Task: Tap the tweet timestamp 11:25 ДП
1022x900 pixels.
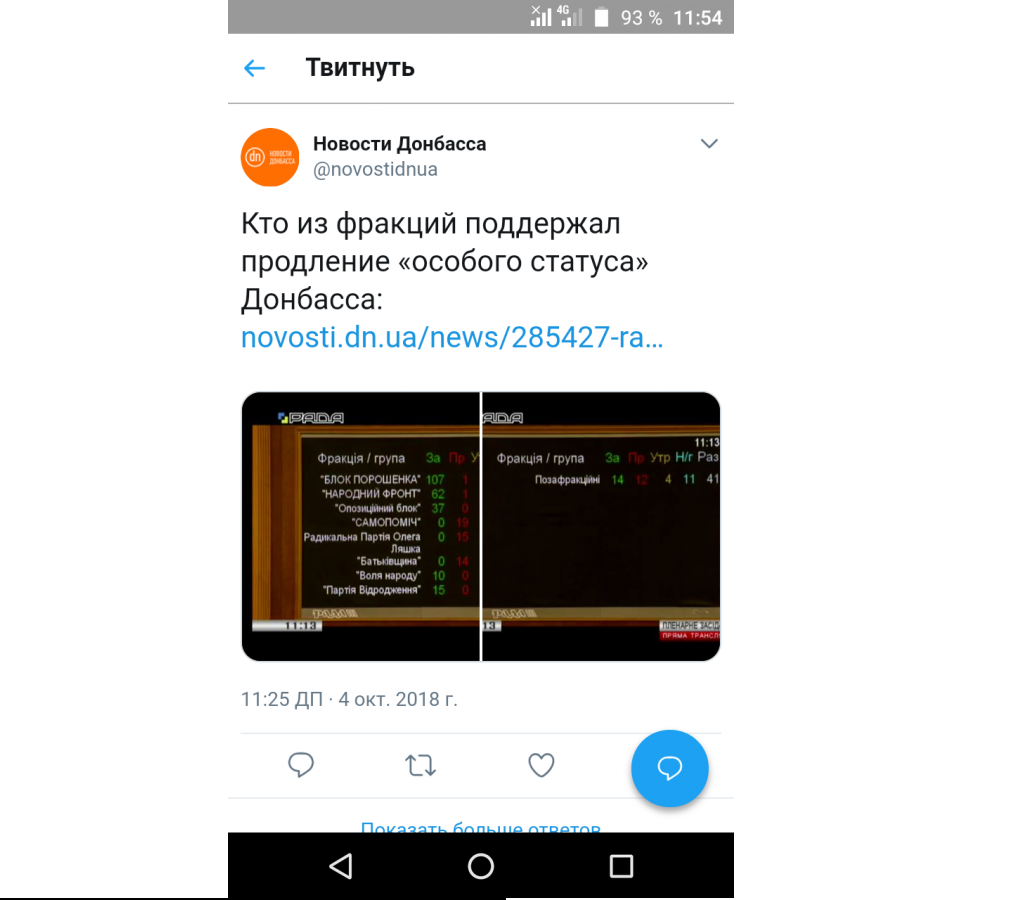Action: click(x=282, y=699)
